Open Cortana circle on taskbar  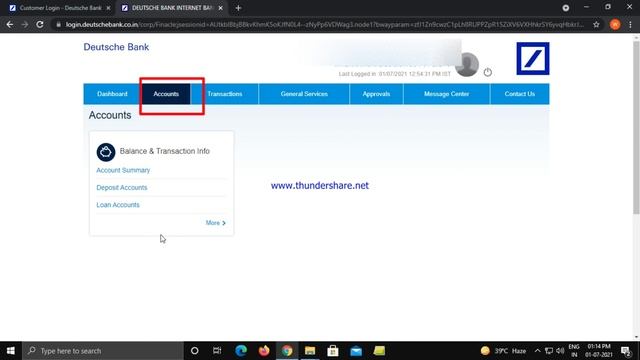pyautogui.click(x=195, y=351)
